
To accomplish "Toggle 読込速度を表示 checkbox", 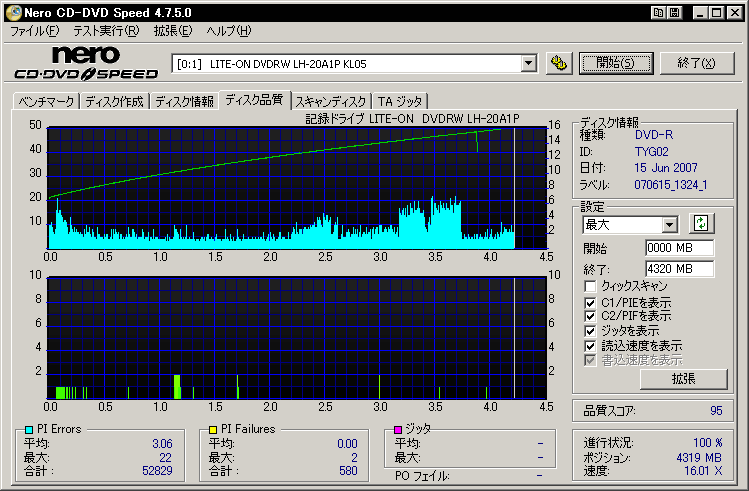I will click(590, 346).
